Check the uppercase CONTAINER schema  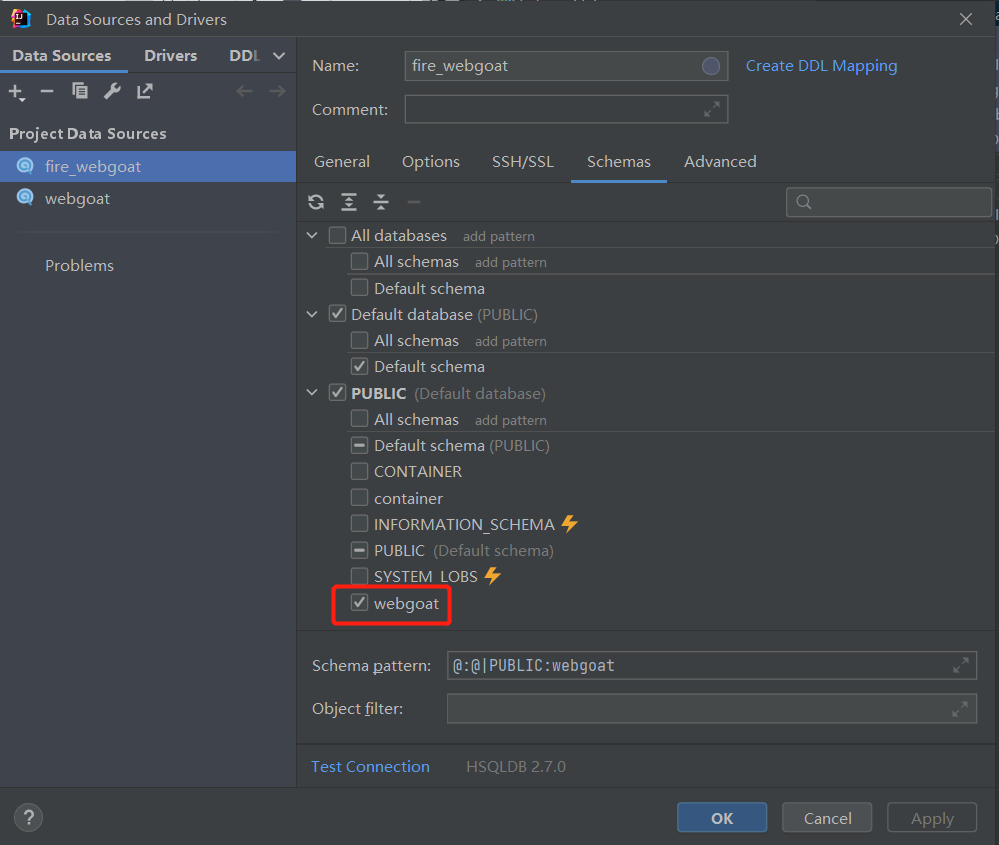coord(359,471)
